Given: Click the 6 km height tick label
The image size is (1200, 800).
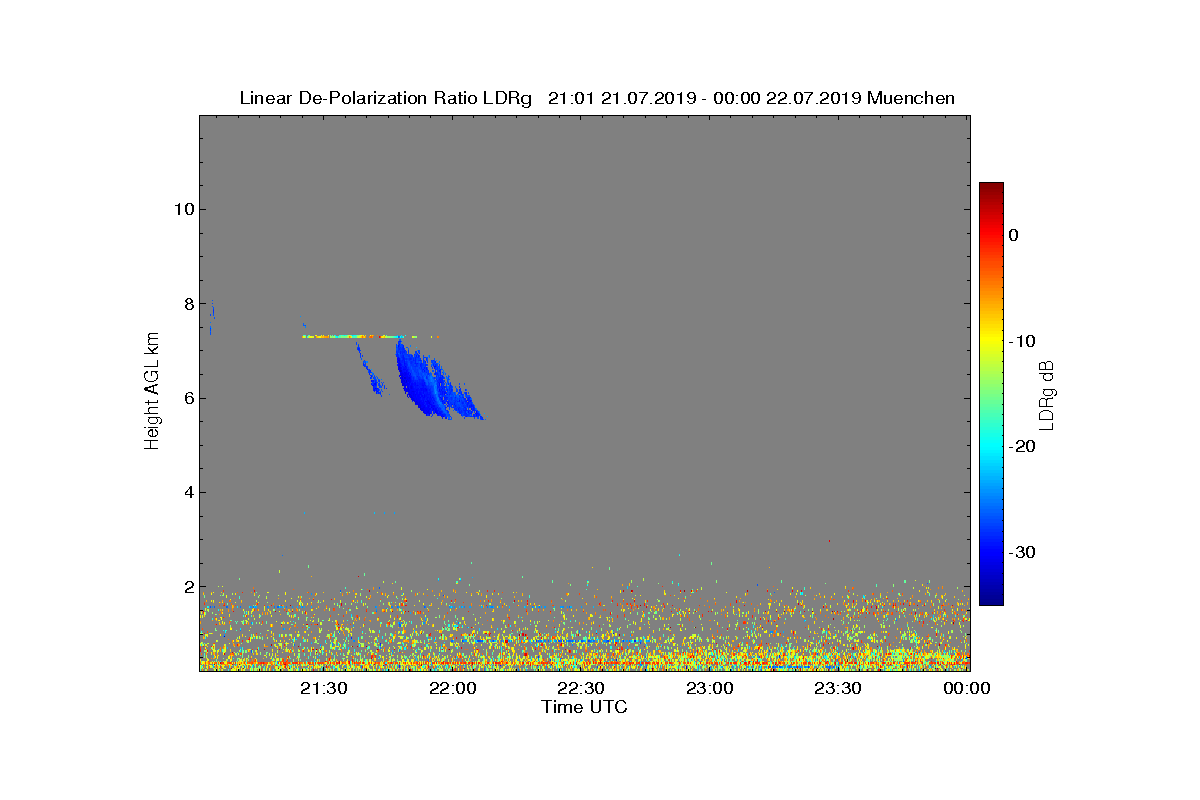Looking at the screenshot, I should click(x=187, y=398).
